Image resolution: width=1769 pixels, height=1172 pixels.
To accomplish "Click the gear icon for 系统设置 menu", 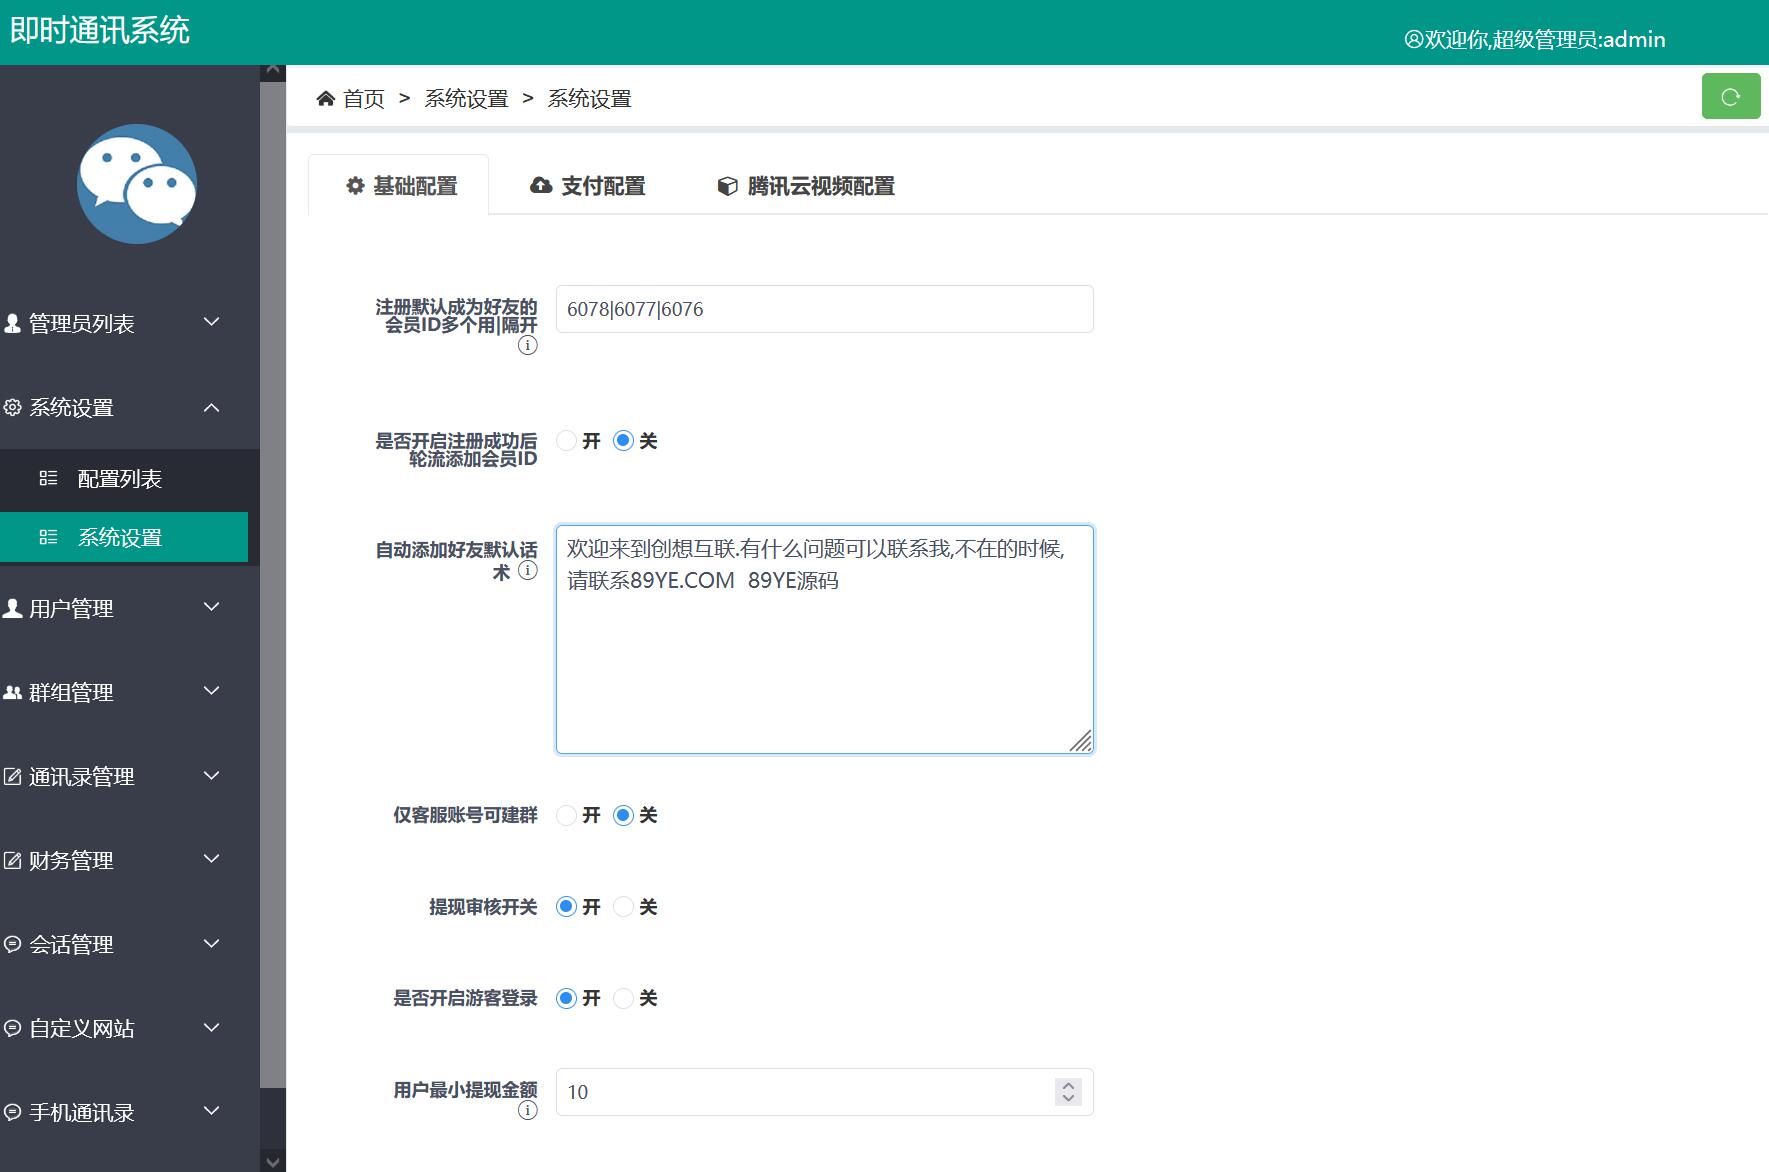I will click(12, 407).
